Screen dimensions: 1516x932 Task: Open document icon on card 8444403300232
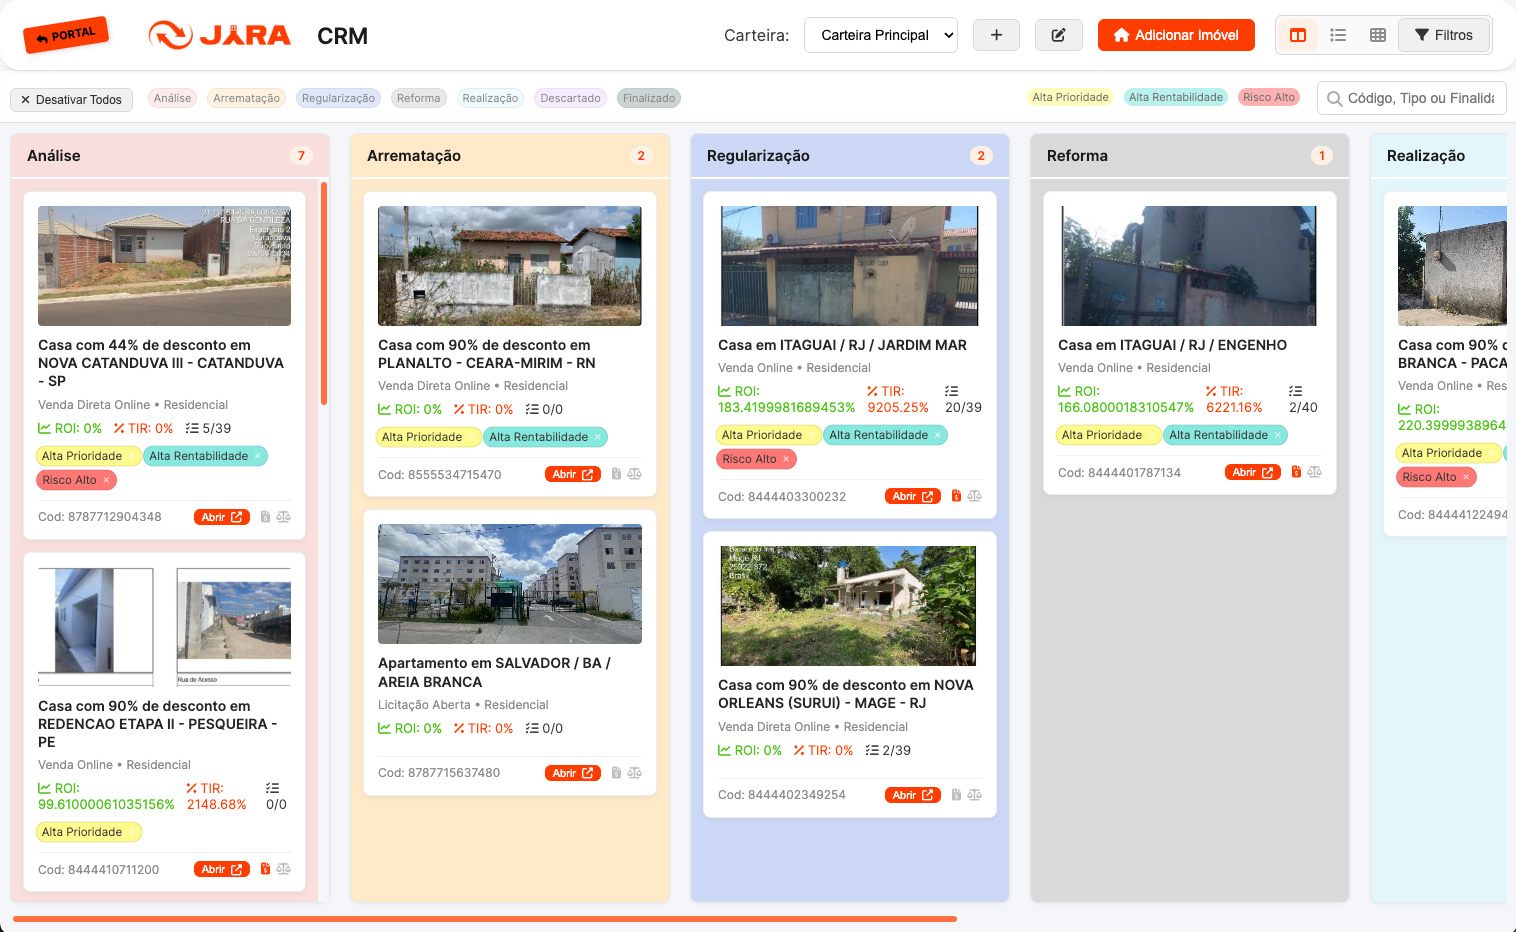[956, 496]
